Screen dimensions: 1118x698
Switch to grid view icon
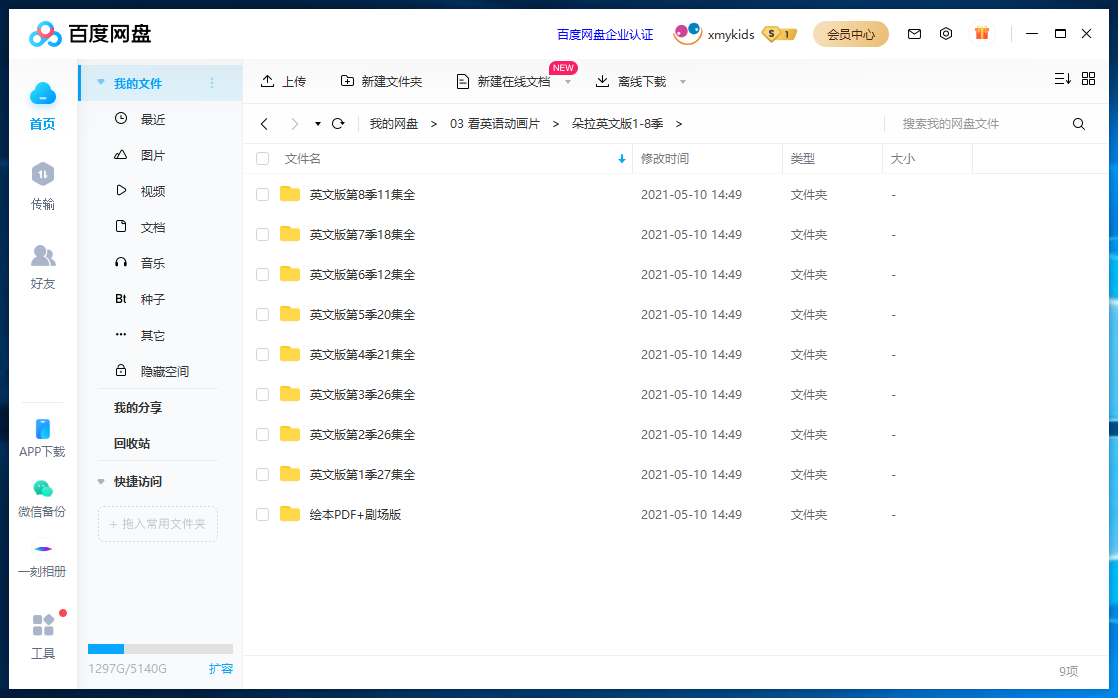click(1088, 78)
